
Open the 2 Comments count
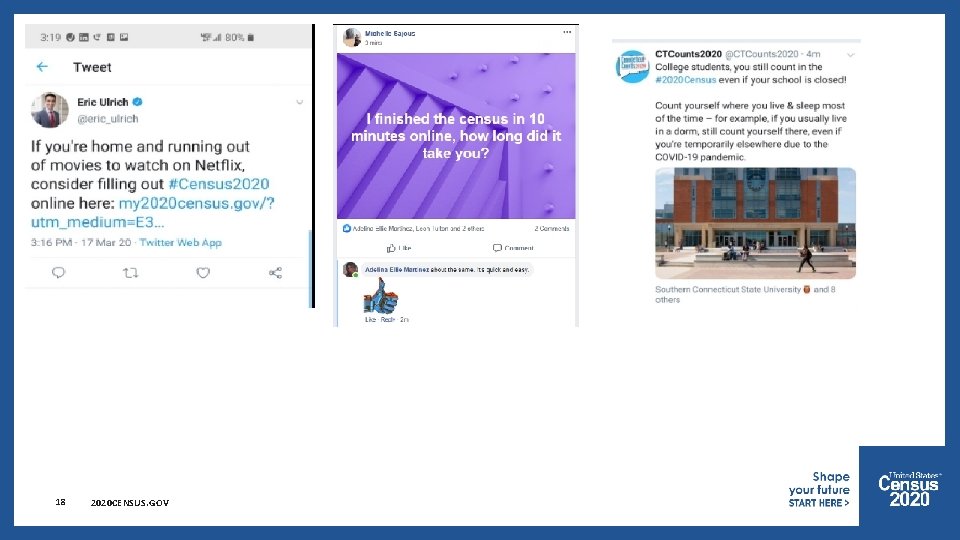552,228
